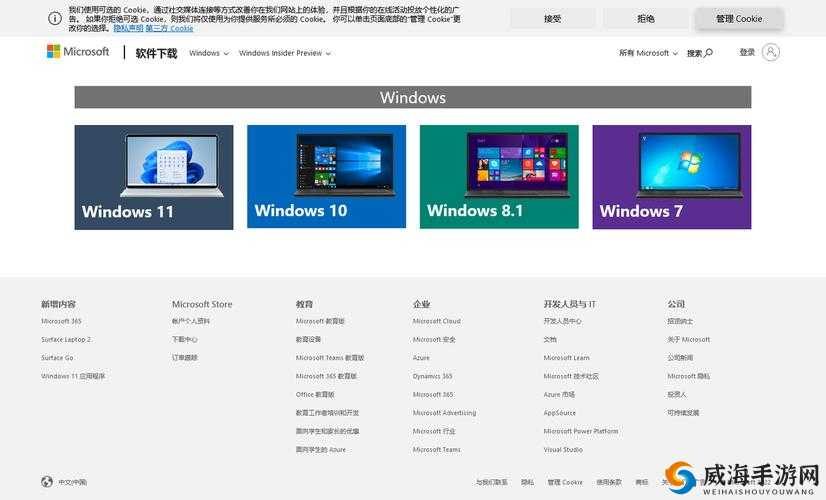826x500 pixels.
Task: Open the Surface Laptop 2 link
Action: point(66,339)
